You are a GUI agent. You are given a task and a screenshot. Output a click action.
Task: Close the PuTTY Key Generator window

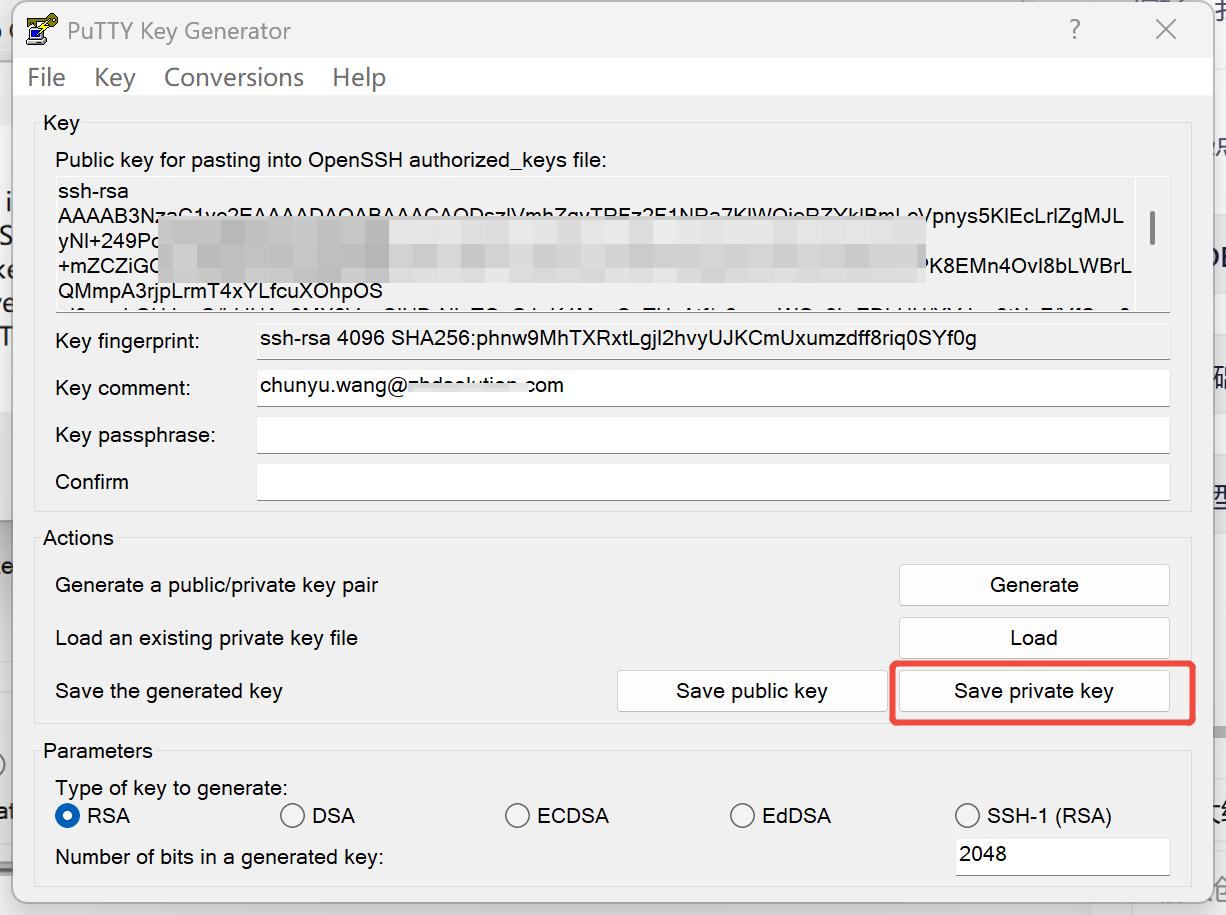(x=1166, y=30)
